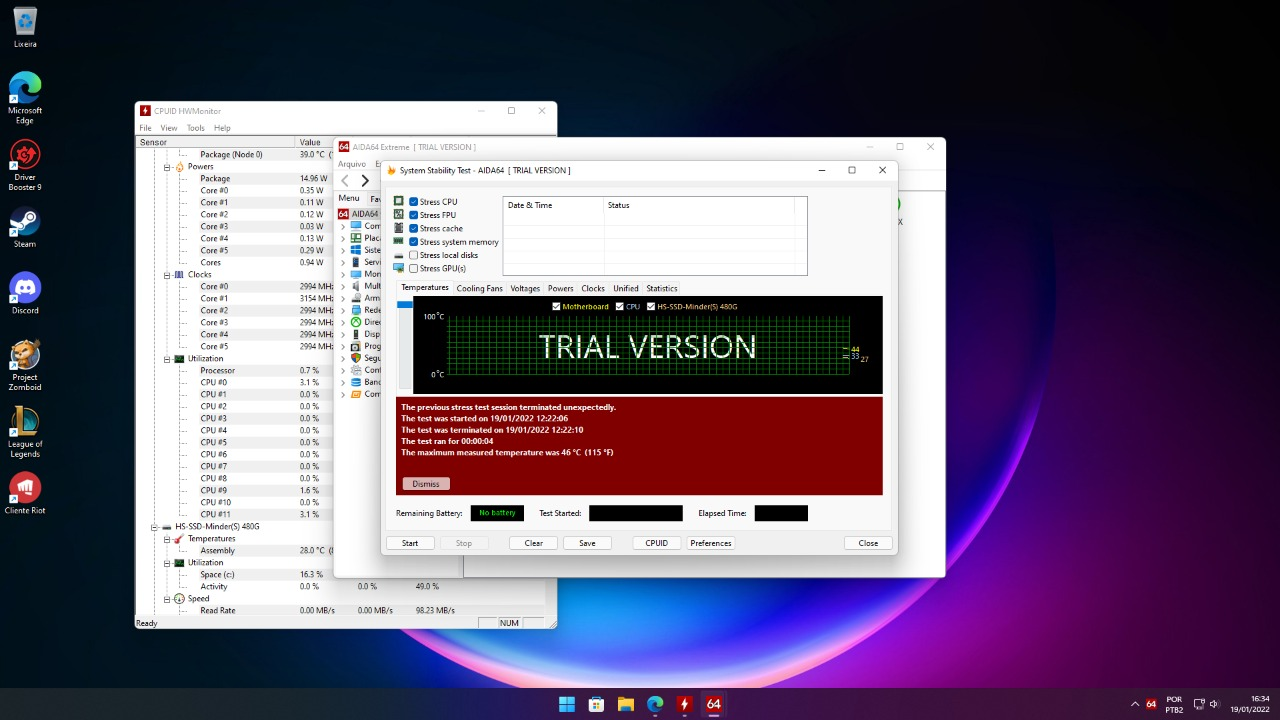
Task: Toggle the Stress cache checkbox
Action: point(414,229)
